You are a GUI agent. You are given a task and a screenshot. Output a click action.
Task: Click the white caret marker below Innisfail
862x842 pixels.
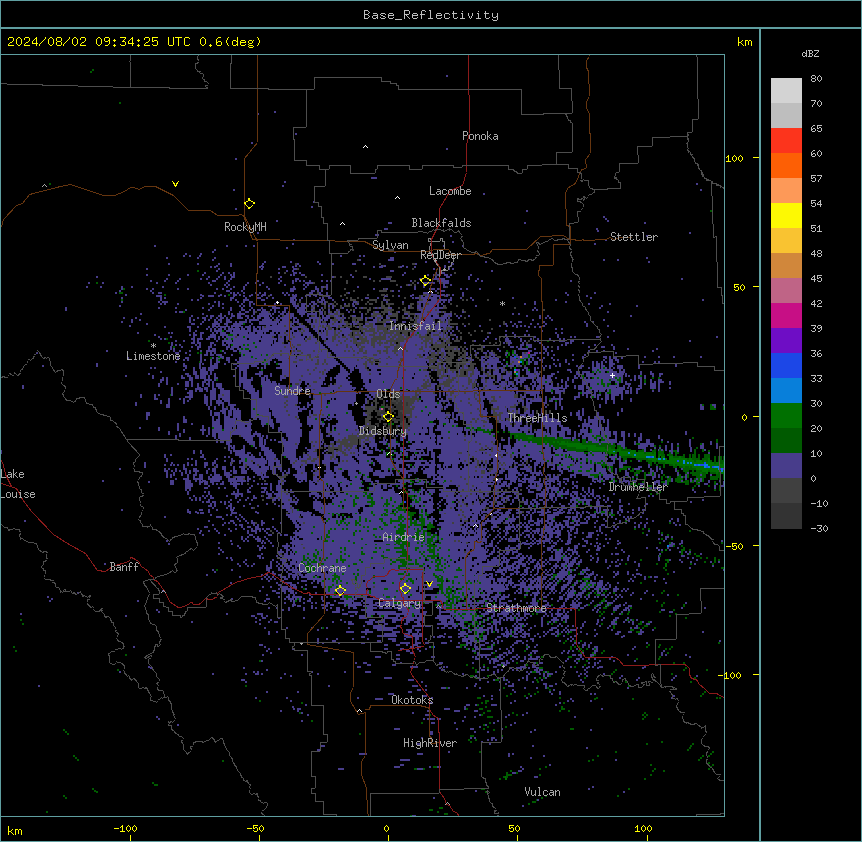pos(400,348)
